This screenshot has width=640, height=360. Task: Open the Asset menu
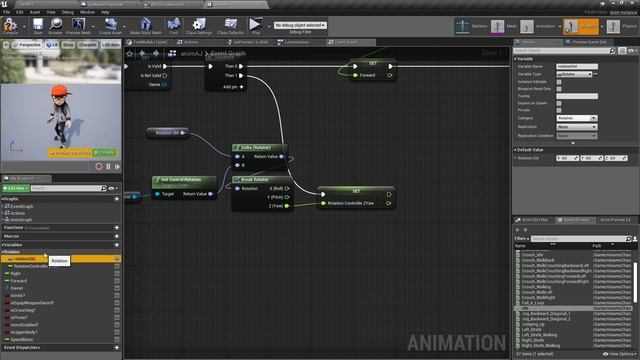click(35, 12)
